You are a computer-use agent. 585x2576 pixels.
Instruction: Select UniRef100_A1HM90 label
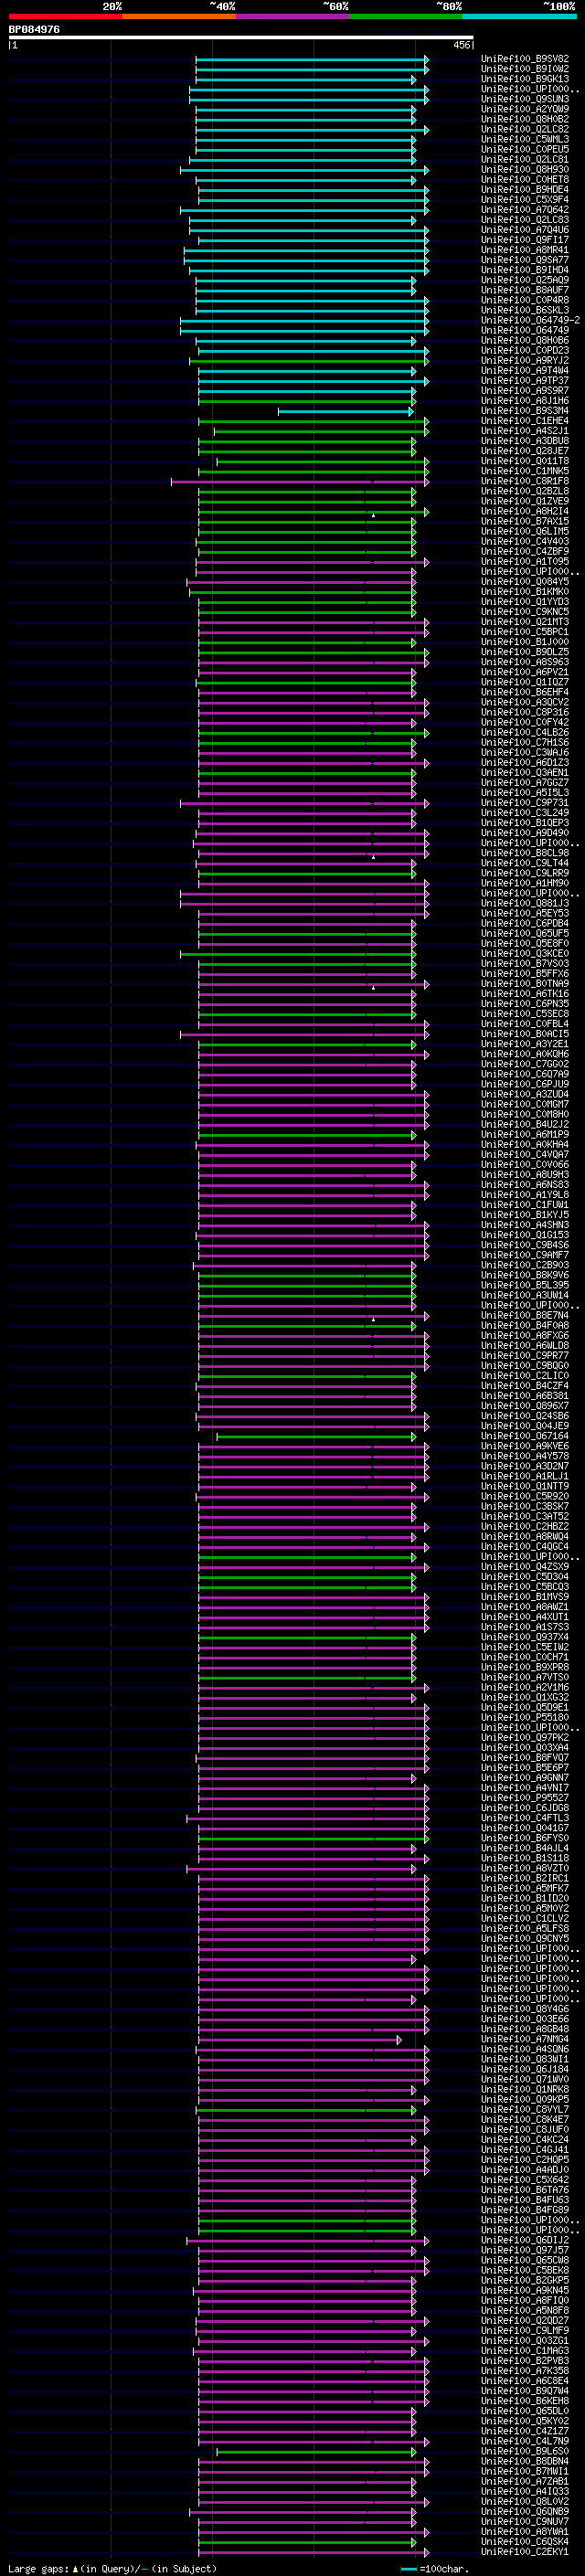[525, 883]
